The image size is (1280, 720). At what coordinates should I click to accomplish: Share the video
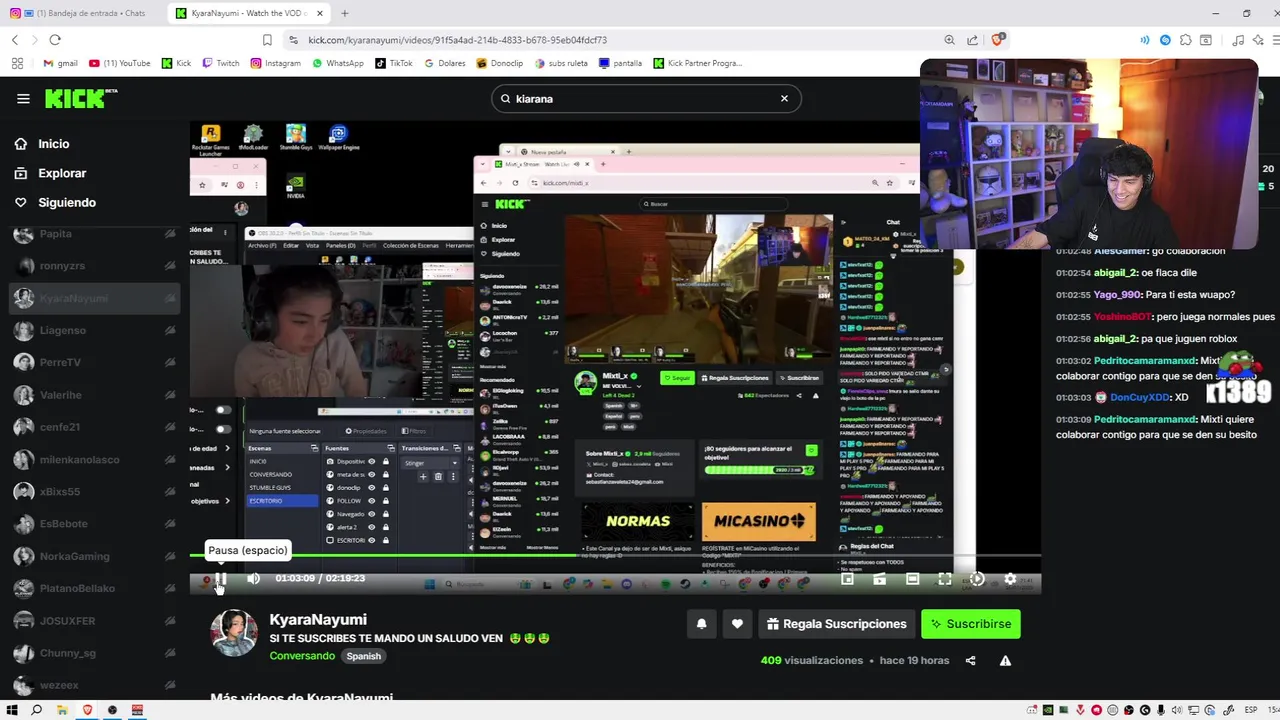[970, 660]
